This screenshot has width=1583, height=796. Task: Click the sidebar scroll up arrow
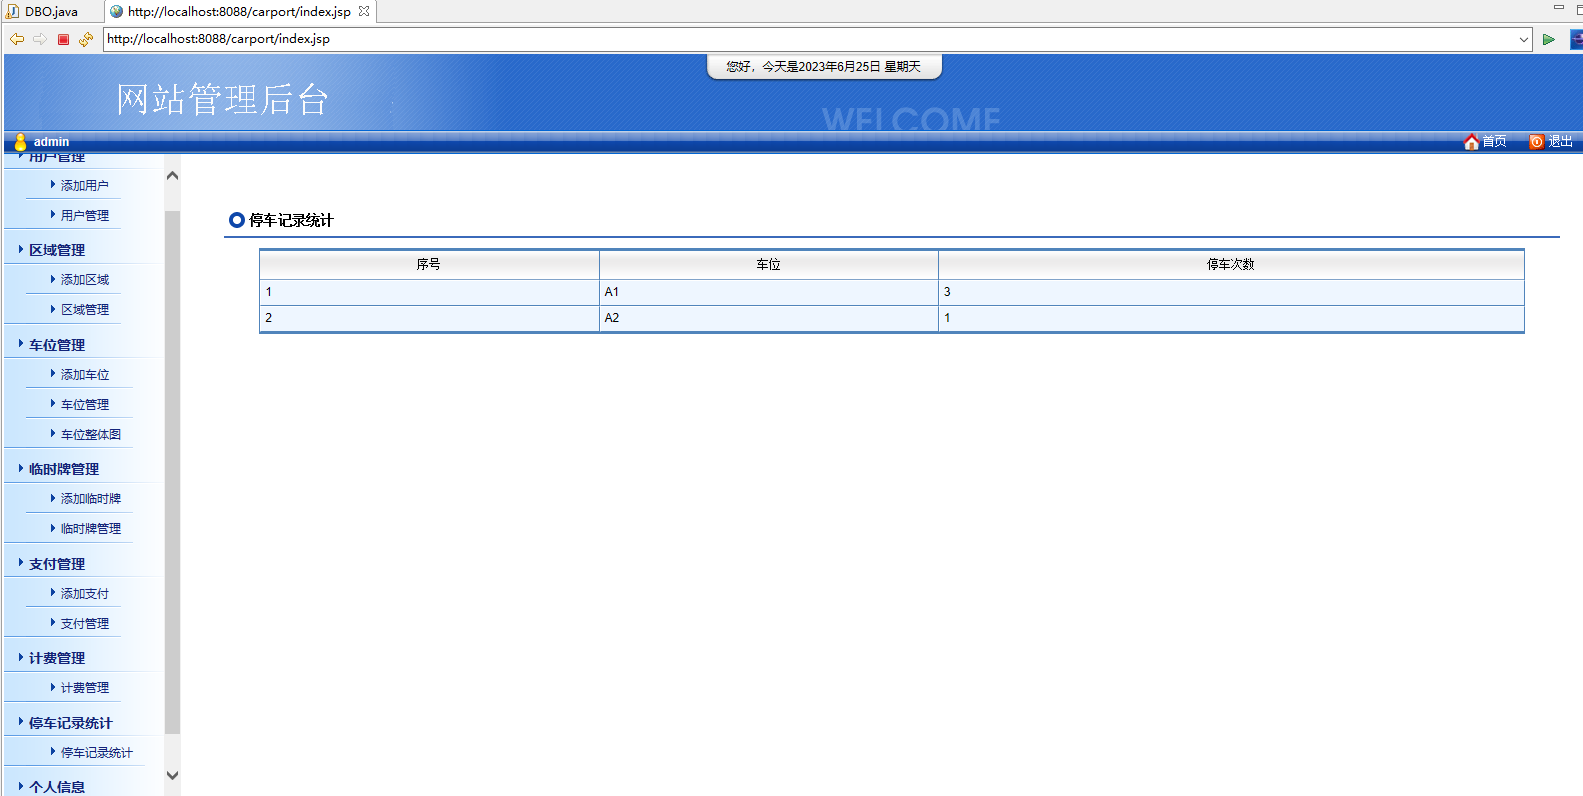coord(172,175)
